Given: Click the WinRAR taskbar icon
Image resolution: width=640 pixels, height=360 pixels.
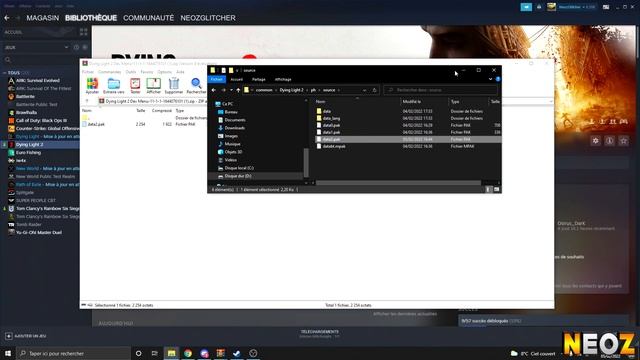Looking at the screenshot, I should click(x=220, y=353).
